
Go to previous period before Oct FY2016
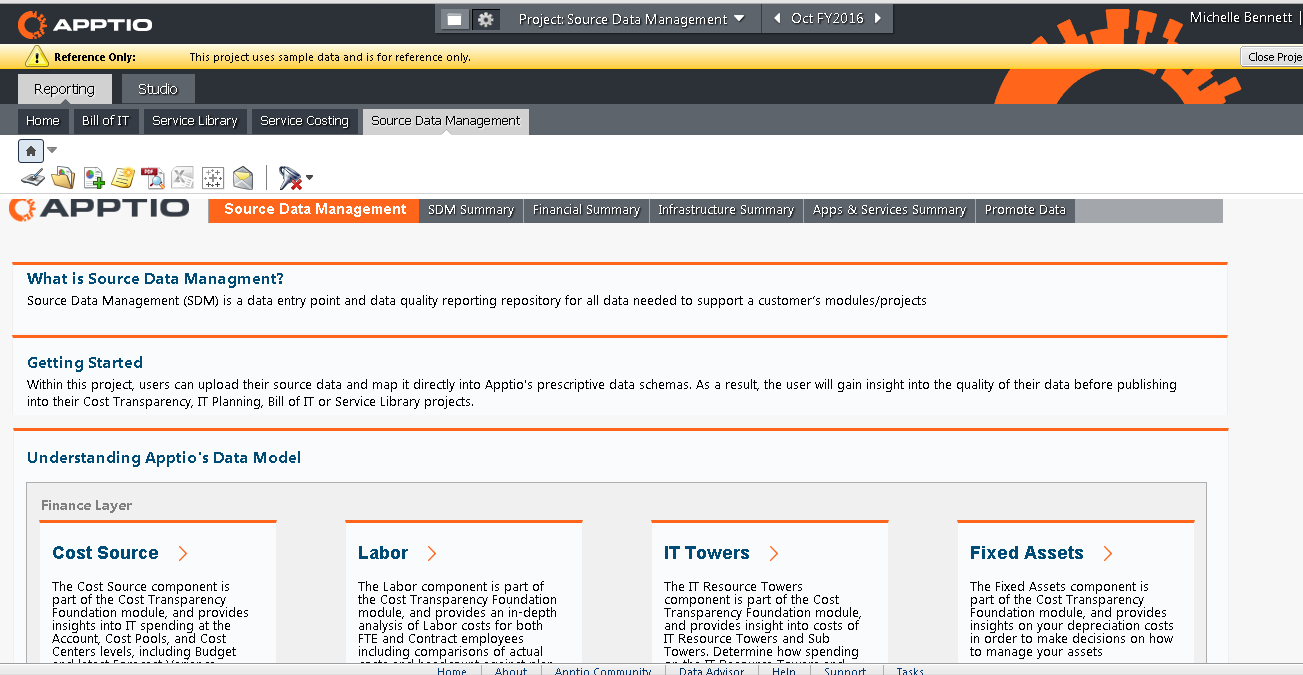point(777,18)
